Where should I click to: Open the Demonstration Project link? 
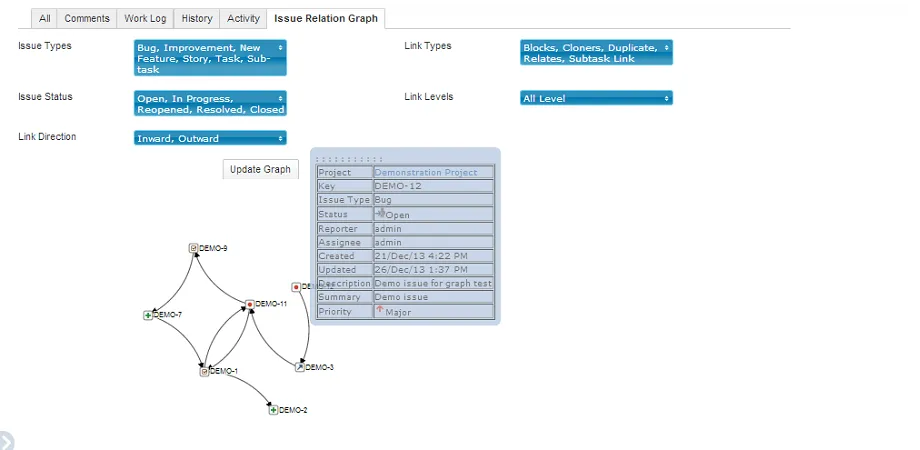(x=426, y=172)
